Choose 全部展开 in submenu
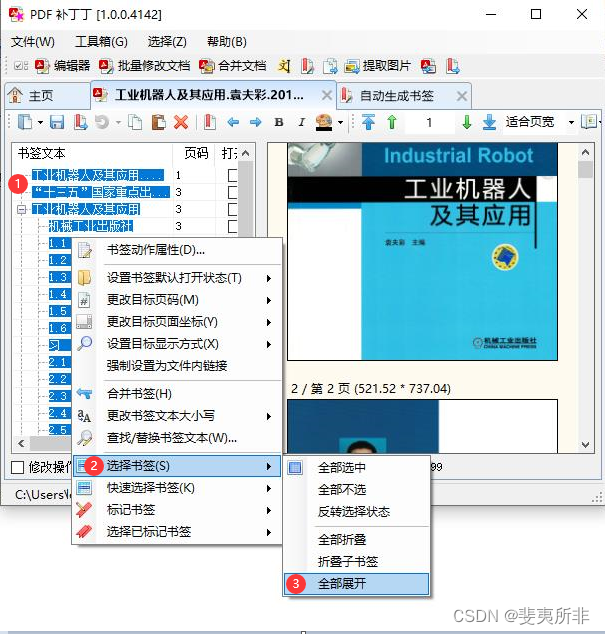This screenshot has width=605, height=634. tap(356, 584)
